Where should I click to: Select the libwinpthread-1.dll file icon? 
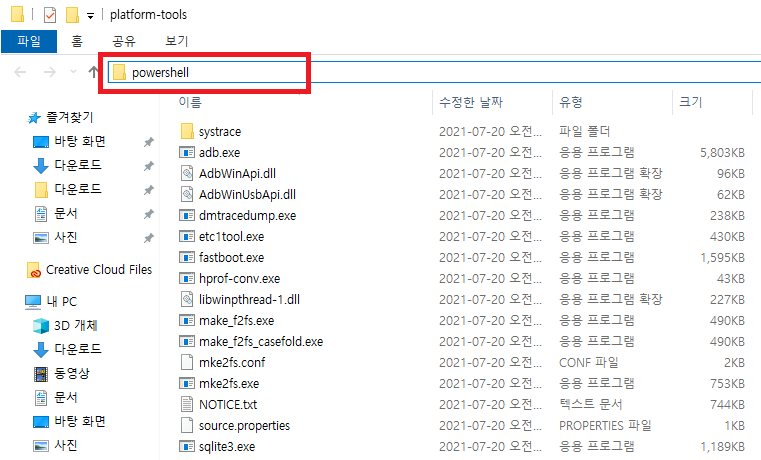[x=187, y=299]
